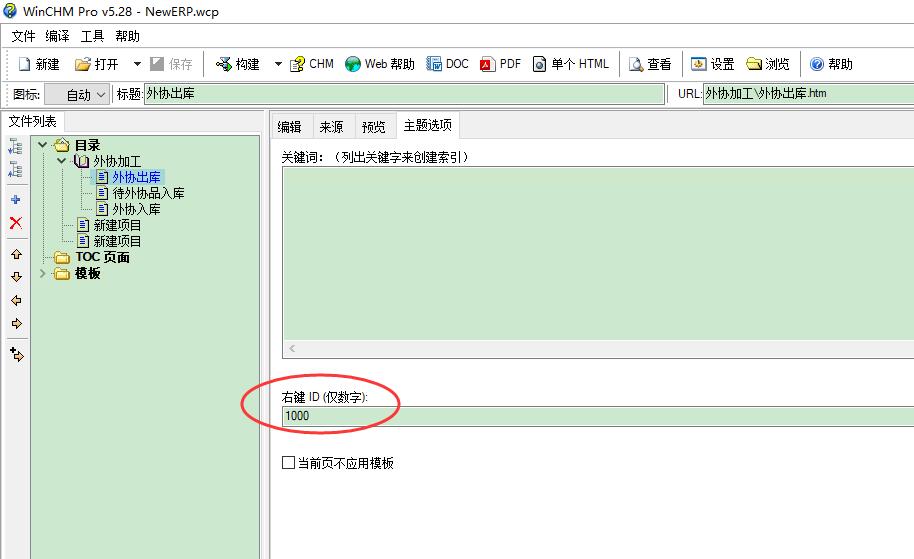
Task: Select 外协入库 in the tree
Action: coord(136,209)
